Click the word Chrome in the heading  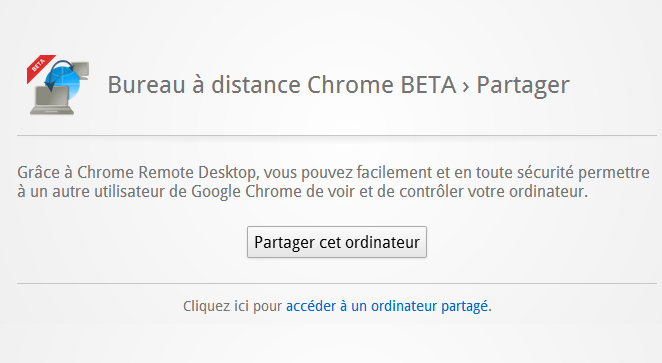tap(350, 85)
